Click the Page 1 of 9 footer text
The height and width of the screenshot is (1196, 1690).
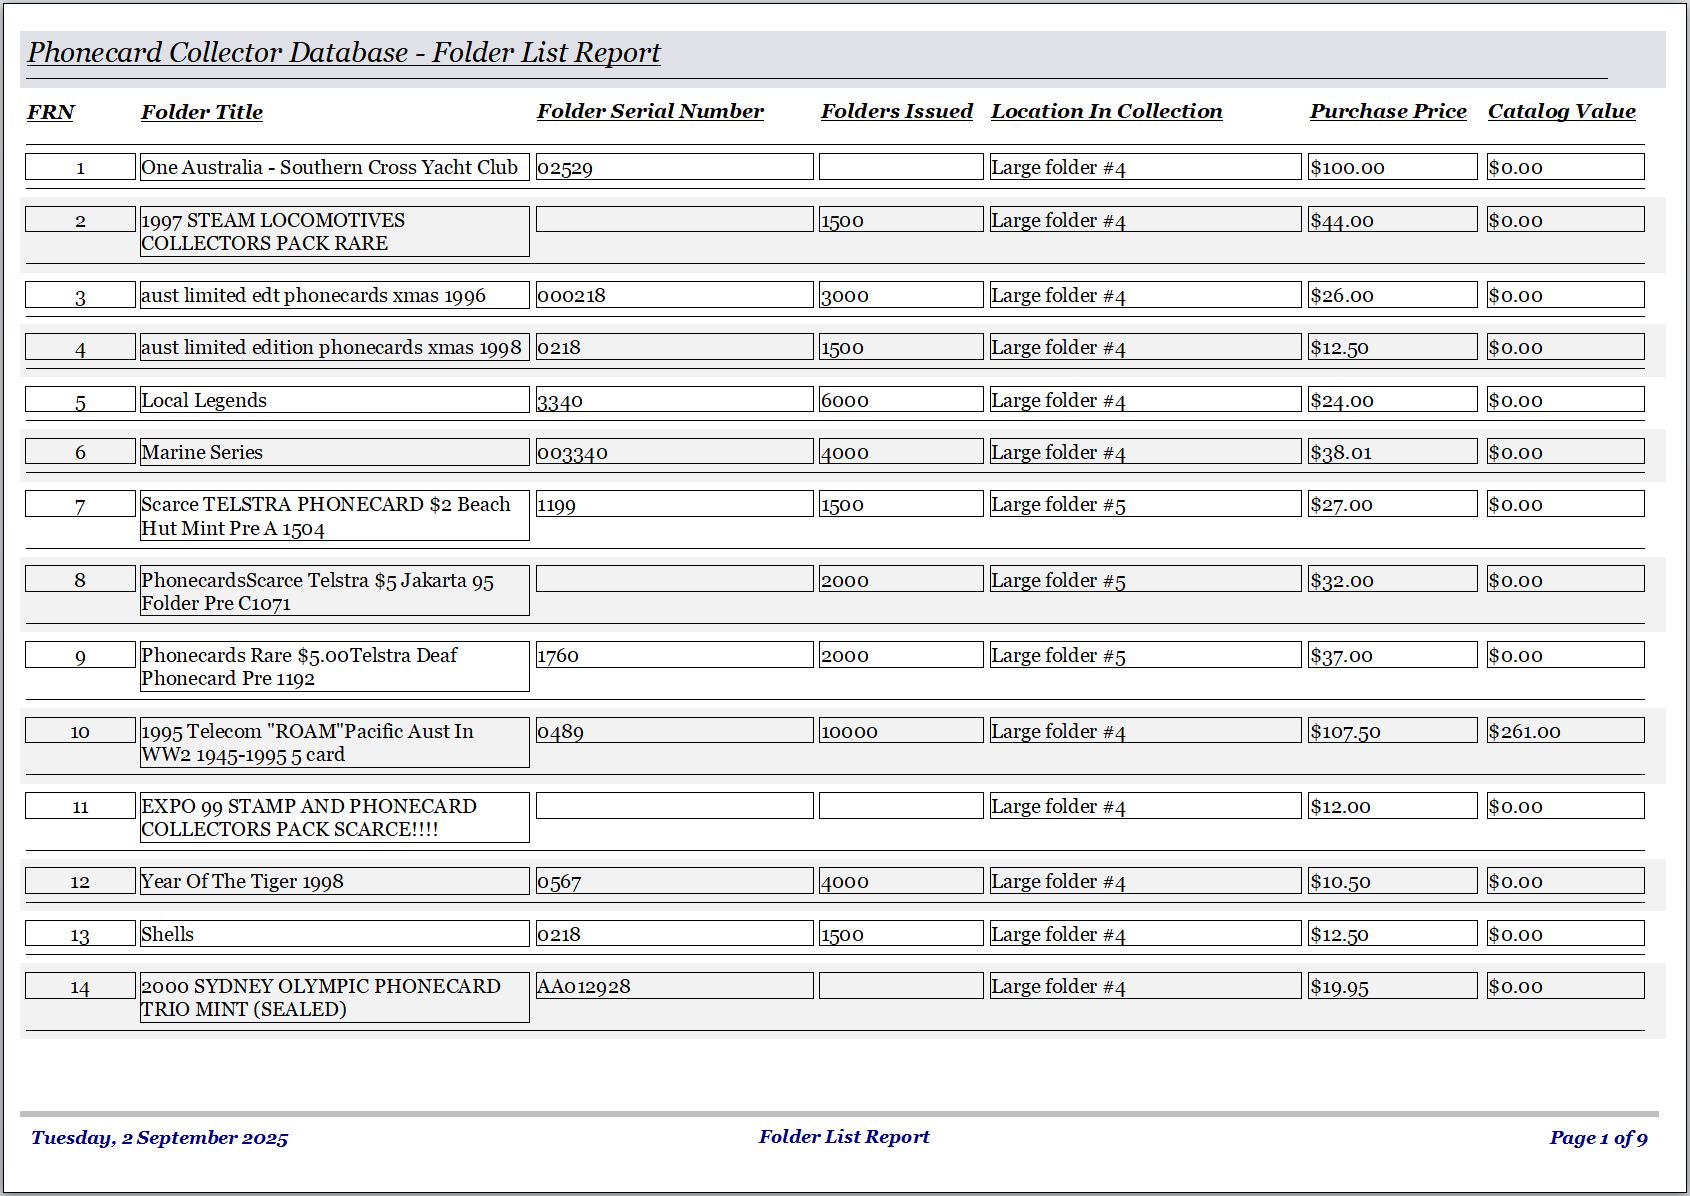pyautogui.click(x=1598, y=1137)
